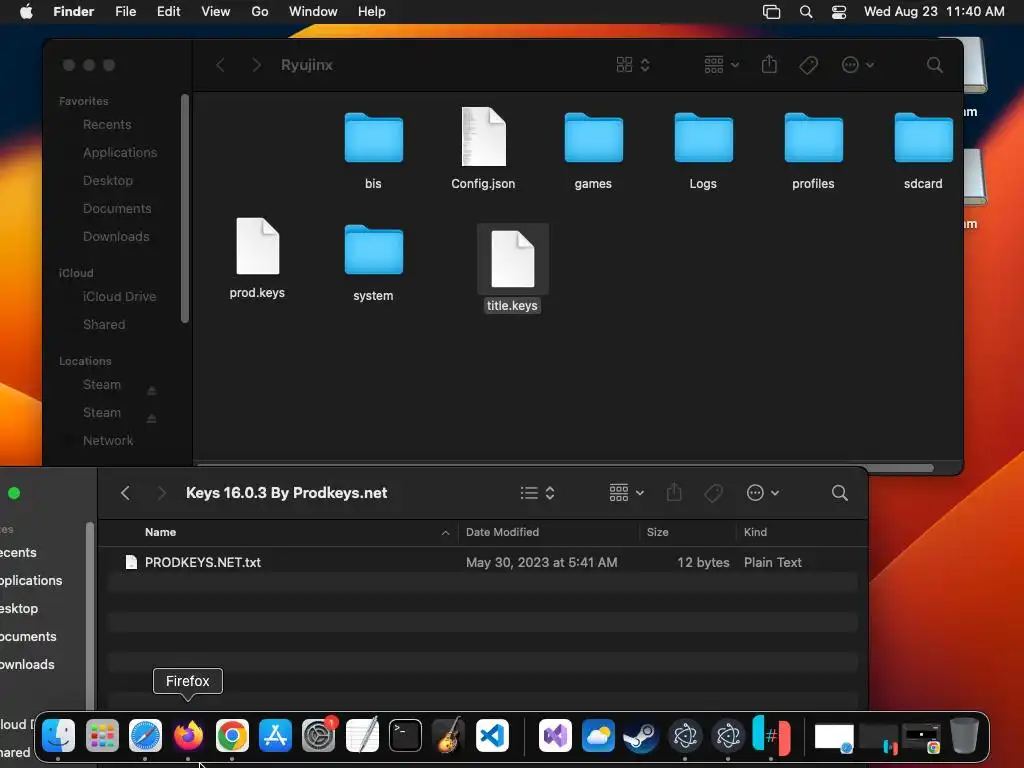1024x768 pixels.
Task: Select Desktop in Ryujinx window sidebar
Action: click(108, 181)
